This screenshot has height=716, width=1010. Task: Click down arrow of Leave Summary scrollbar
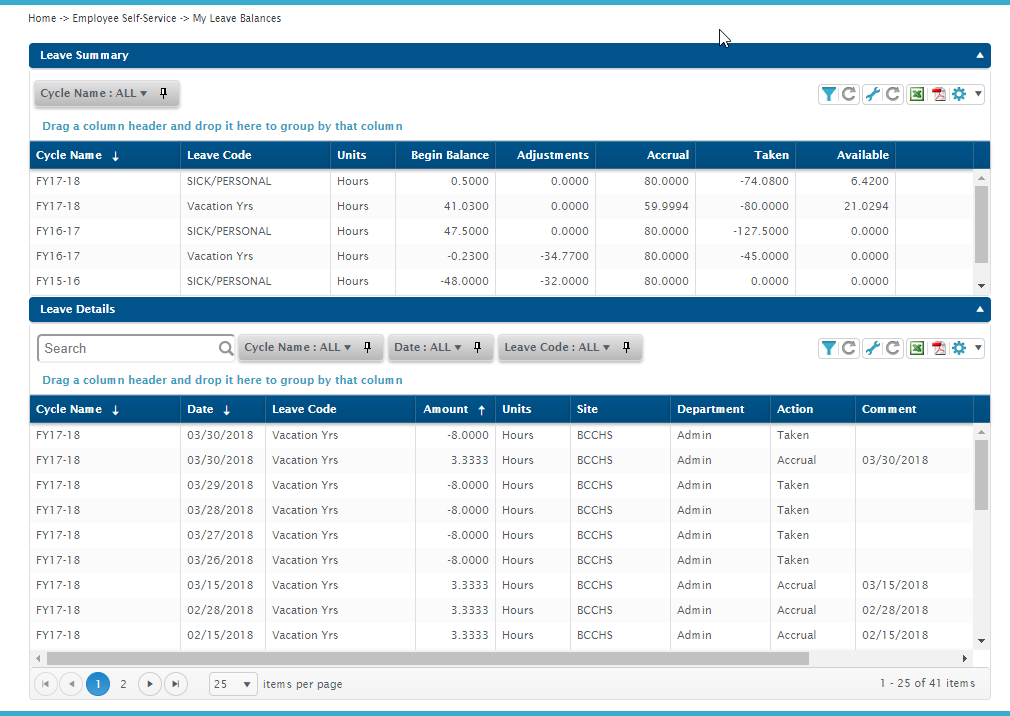(981, 286)
